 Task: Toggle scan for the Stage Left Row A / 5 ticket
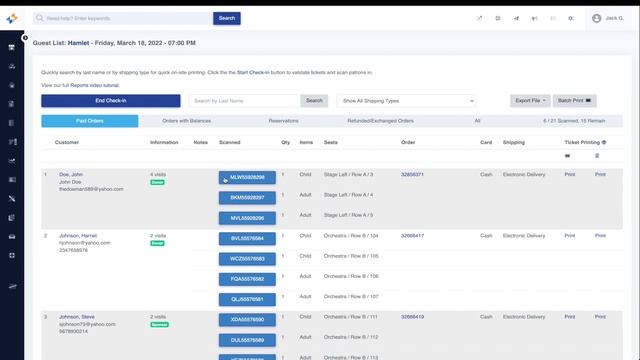click(x=247, y=218)
